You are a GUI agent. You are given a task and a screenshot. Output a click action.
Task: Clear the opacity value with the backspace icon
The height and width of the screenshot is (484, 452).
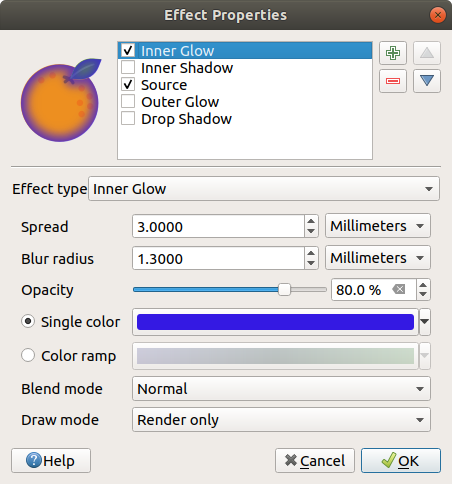(399, 289)
